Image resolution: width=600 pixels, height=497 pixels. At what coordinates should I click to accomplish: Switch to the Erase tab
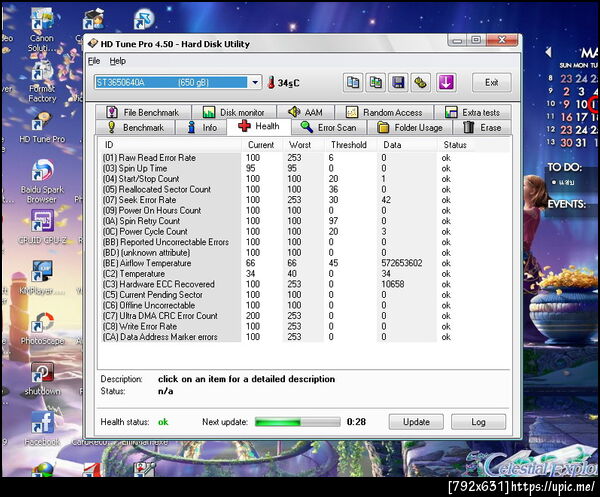point(482,127)
